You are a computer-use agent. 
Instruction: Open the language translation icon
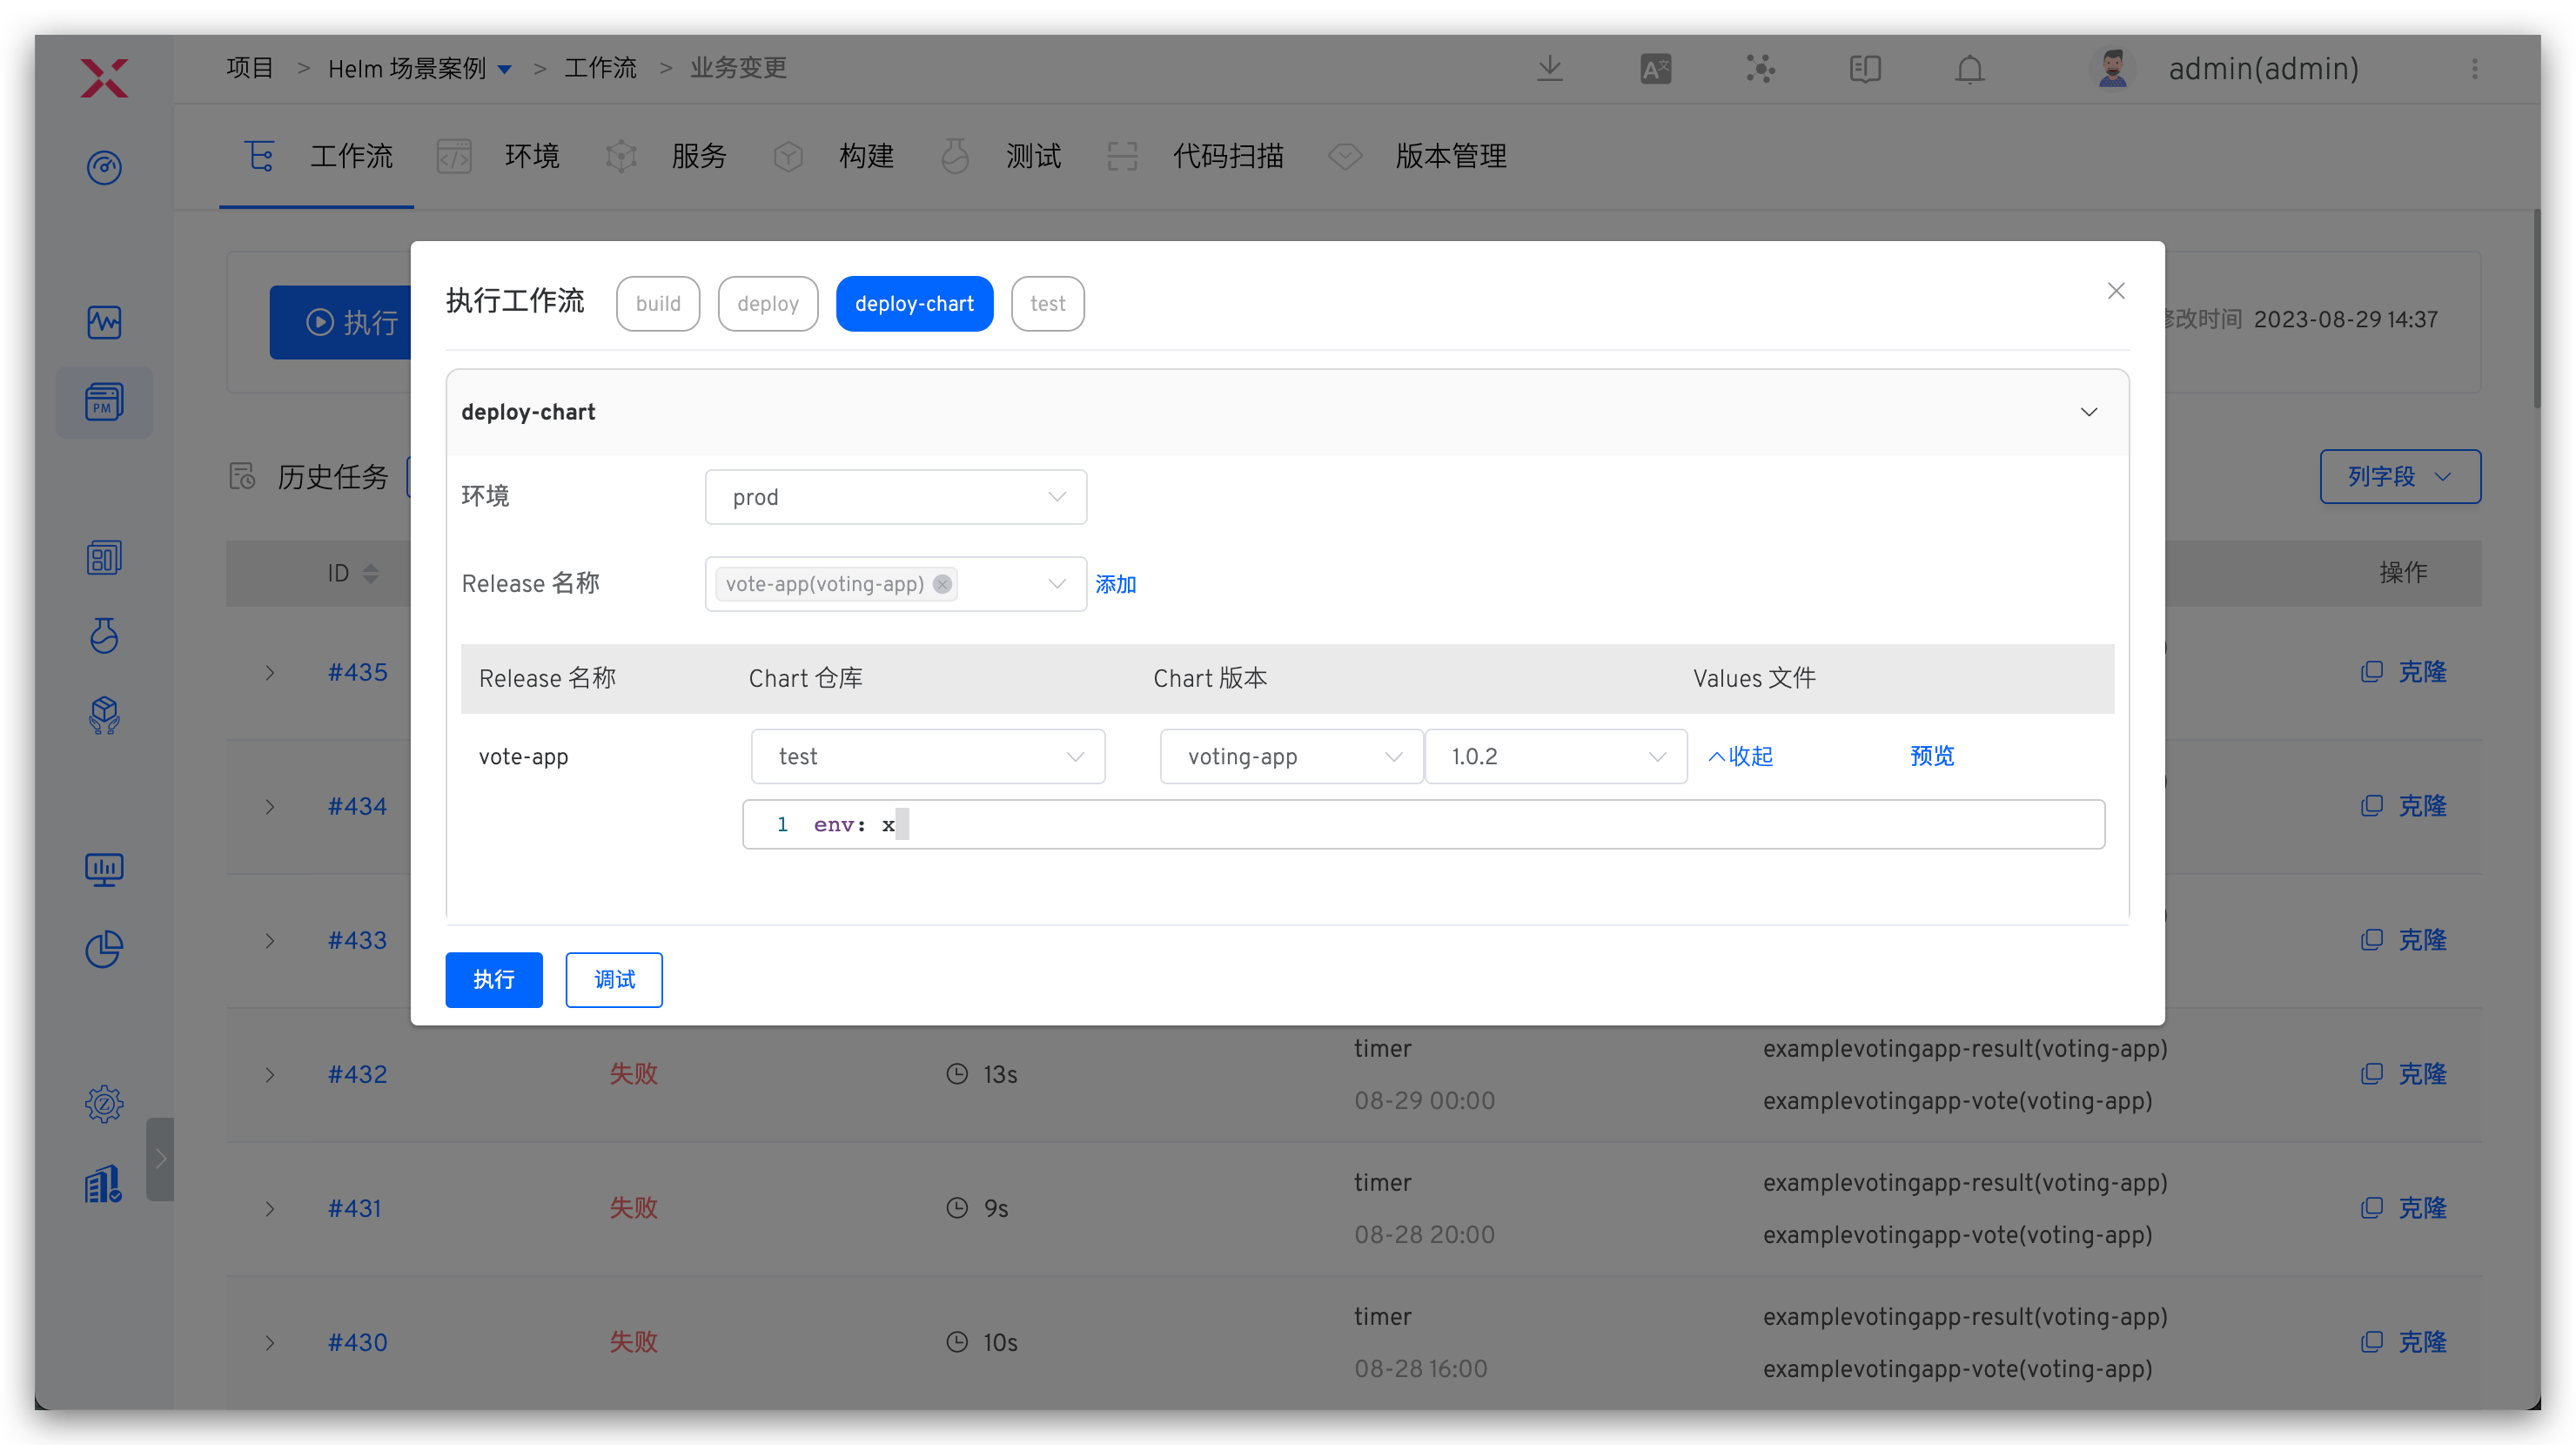click(1655, 69)
